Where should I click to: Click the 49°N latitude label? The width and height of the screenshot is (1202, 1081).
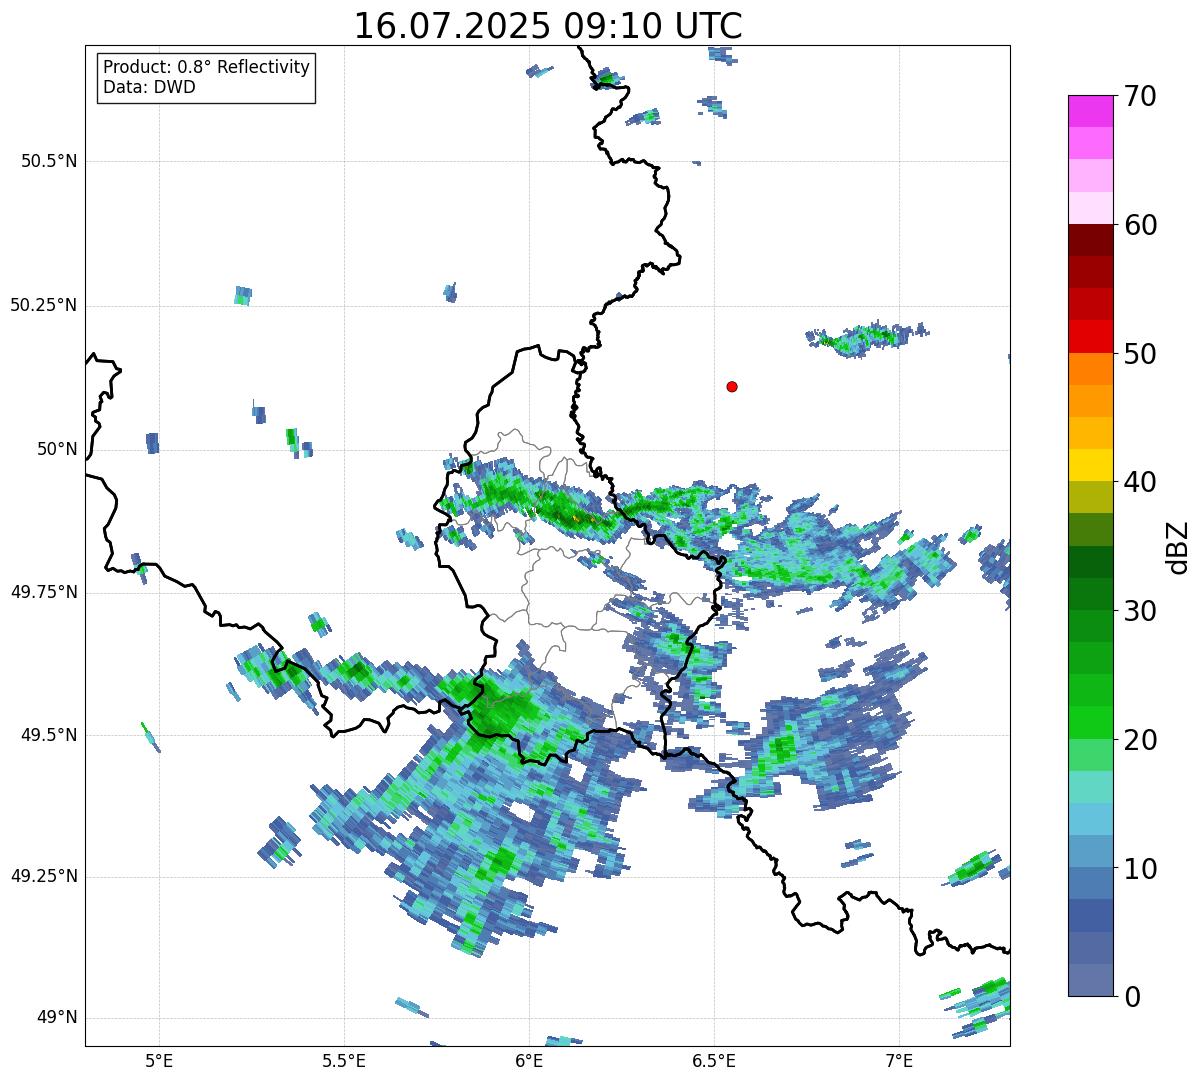coord(57,1017)
